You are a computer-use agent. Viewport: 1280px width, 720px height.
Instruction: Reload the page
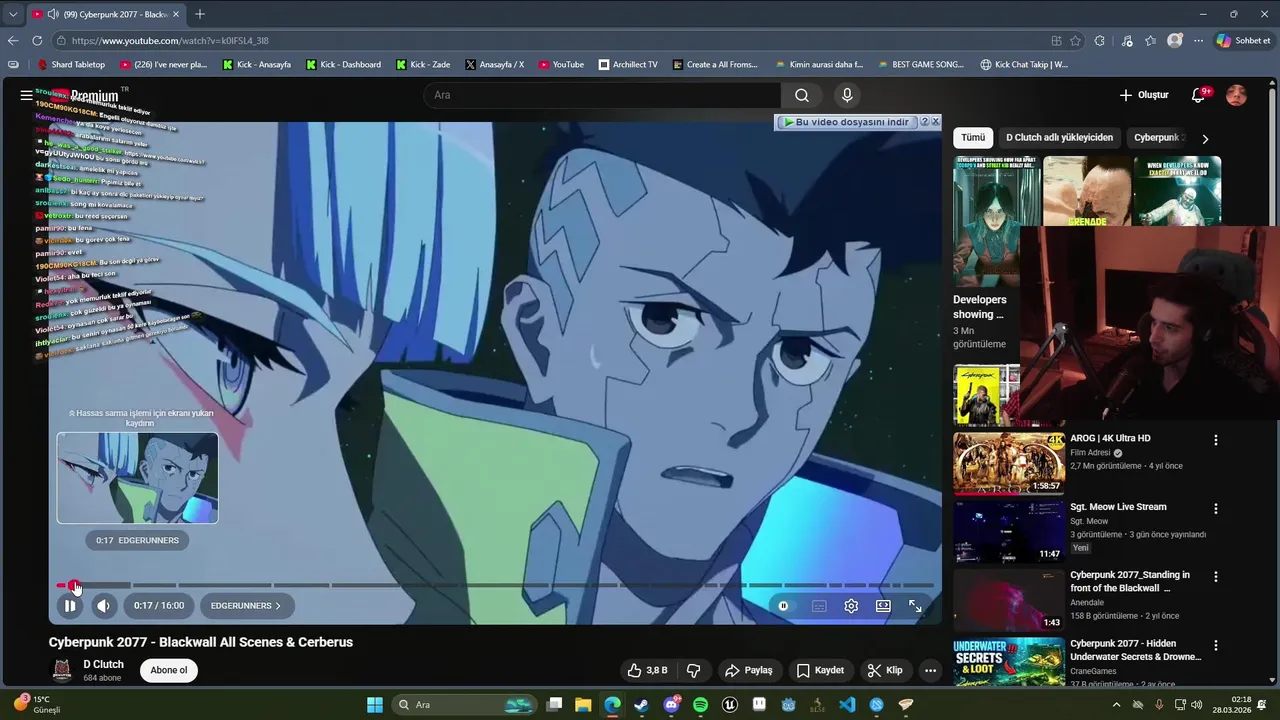pos(37,41)
